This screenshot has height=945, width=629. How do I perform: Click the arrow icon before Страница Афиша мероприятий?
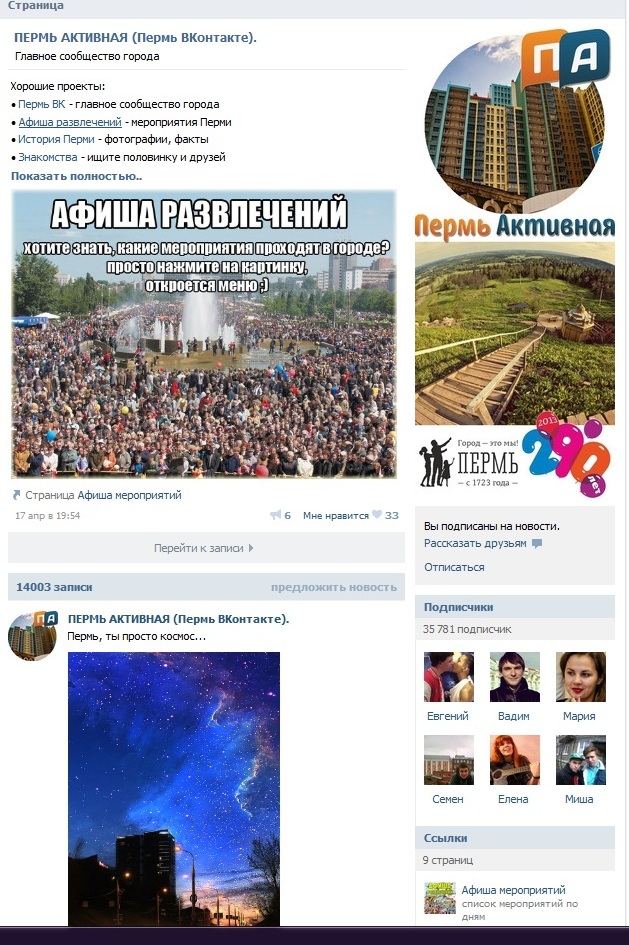point(17,495)
